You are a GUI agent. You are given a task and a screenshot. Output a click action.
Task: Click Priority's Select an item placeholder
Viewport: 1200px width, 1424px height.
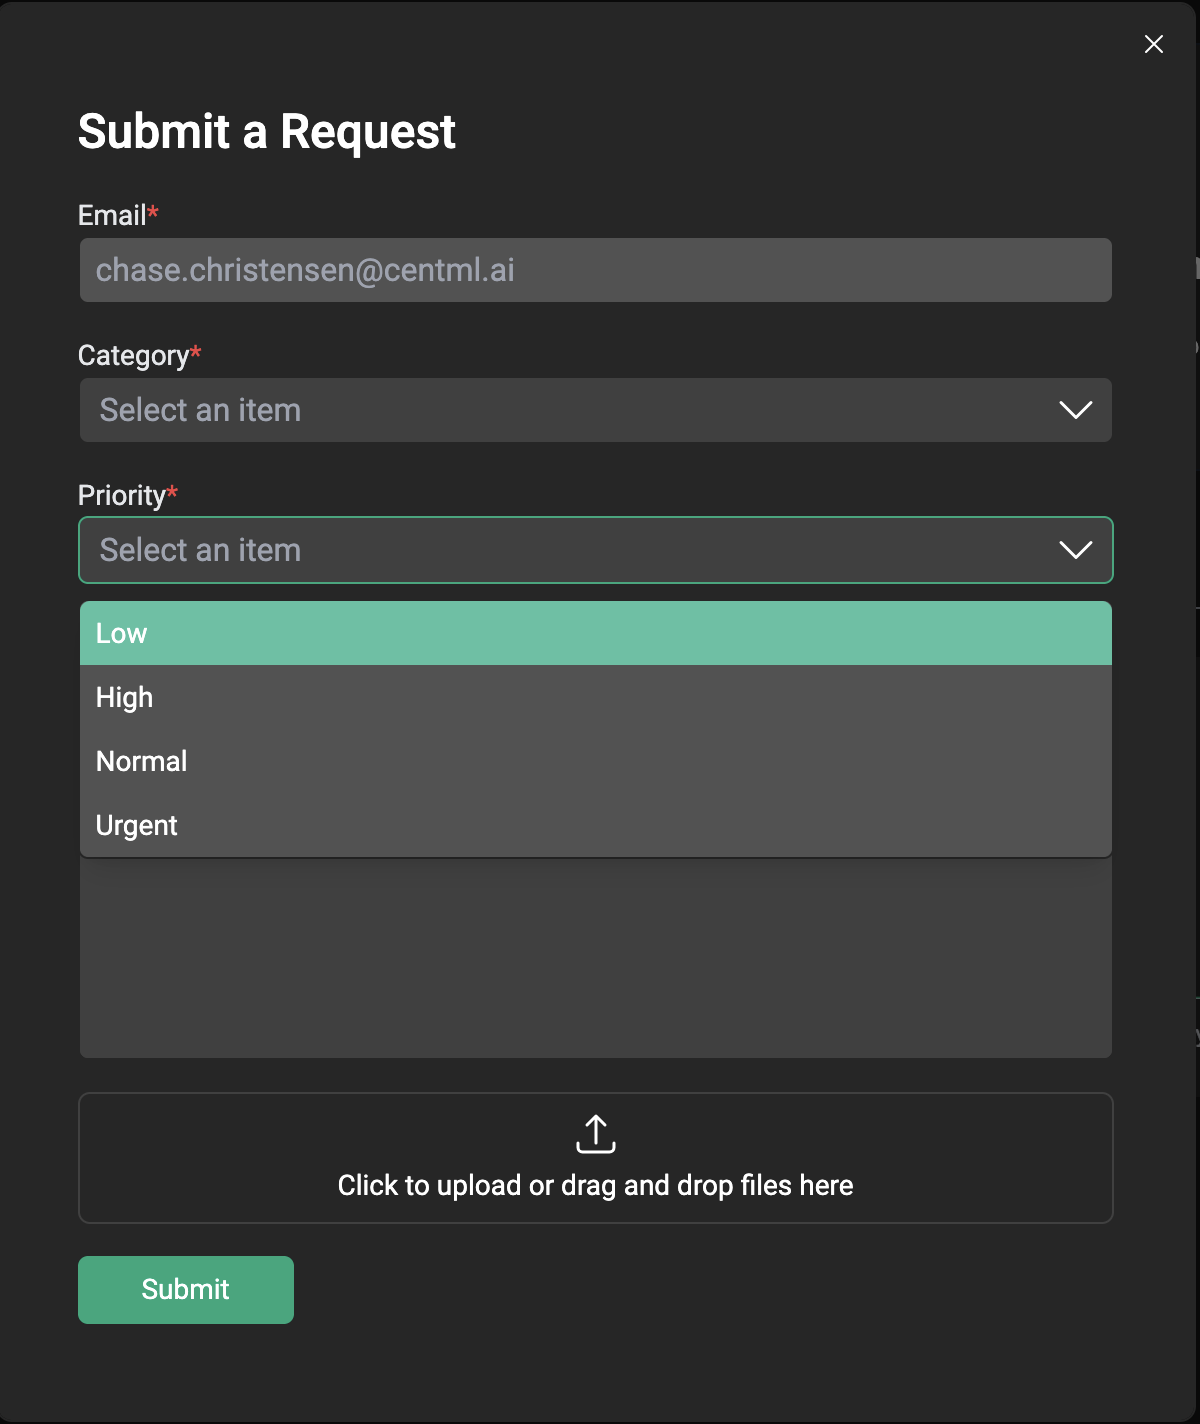200,550
